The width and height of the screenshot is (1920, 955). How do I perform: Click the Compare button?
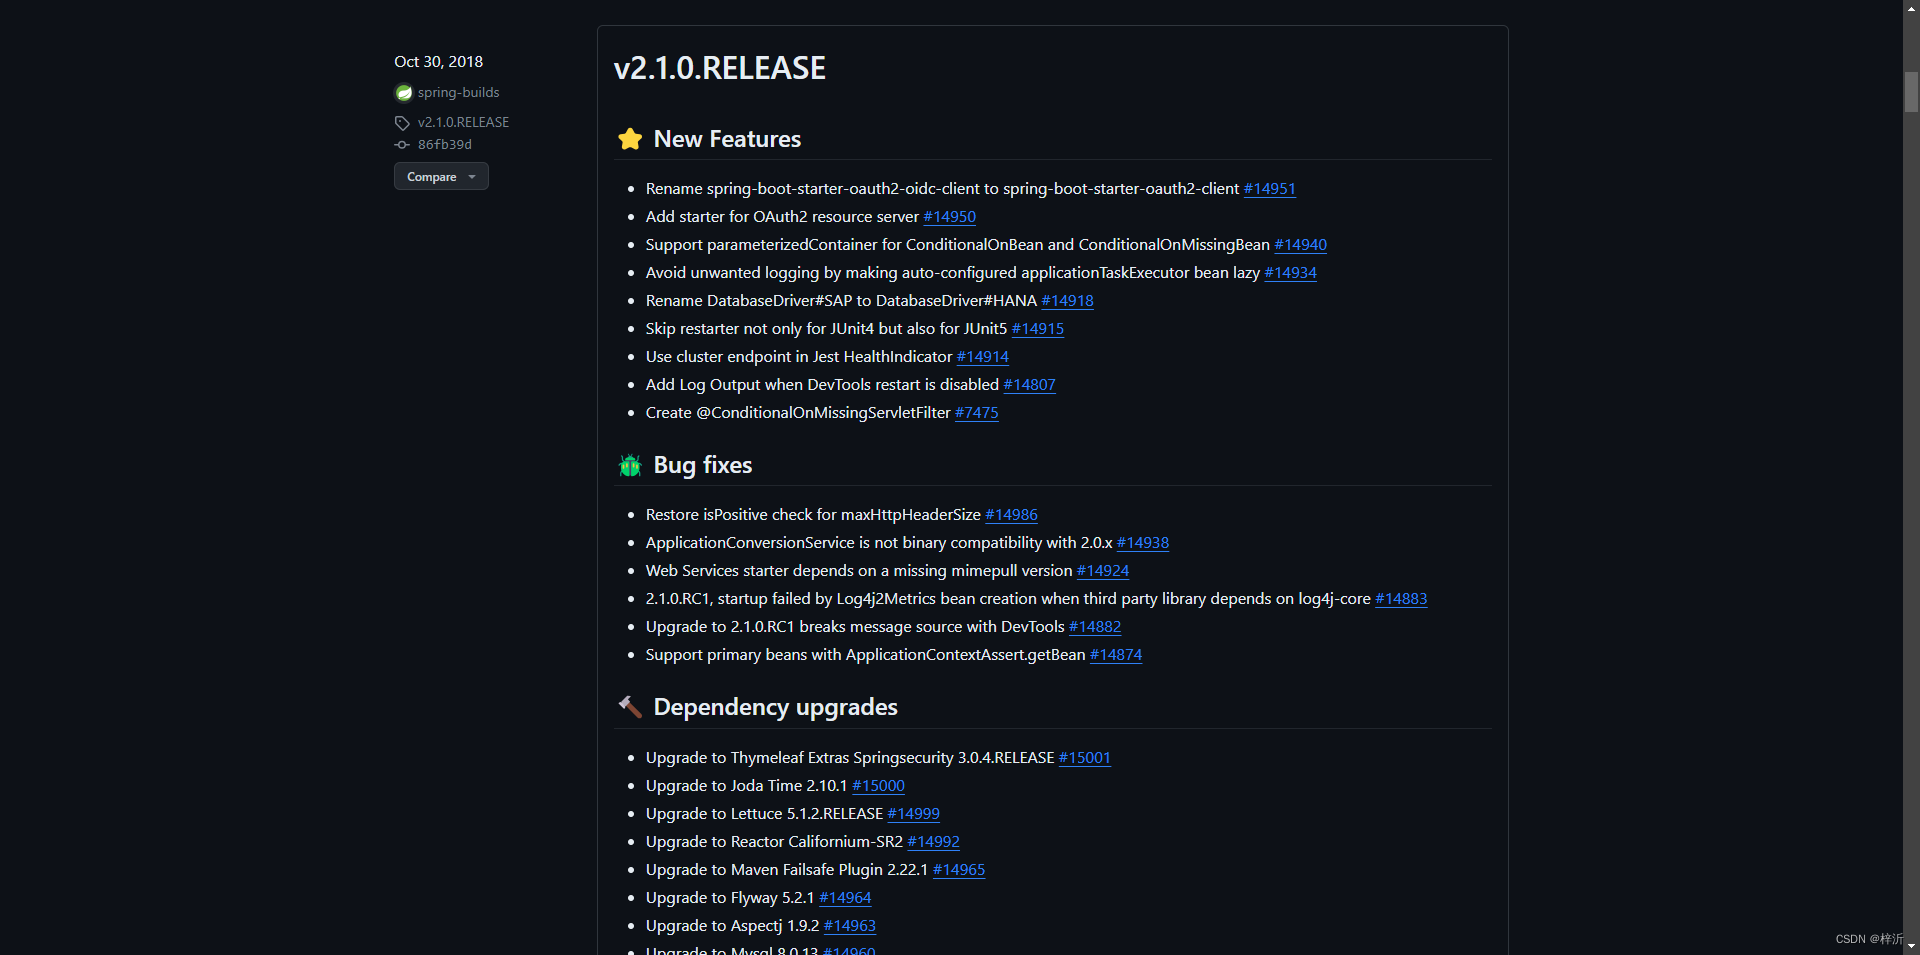pos(432,176)
